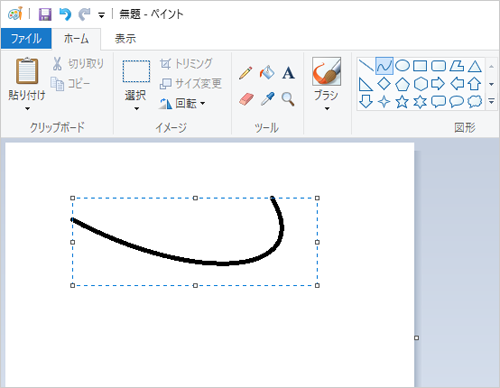Click the top-left handle of curve selection
The image size is (500, 388).
(x=73, y=198)
